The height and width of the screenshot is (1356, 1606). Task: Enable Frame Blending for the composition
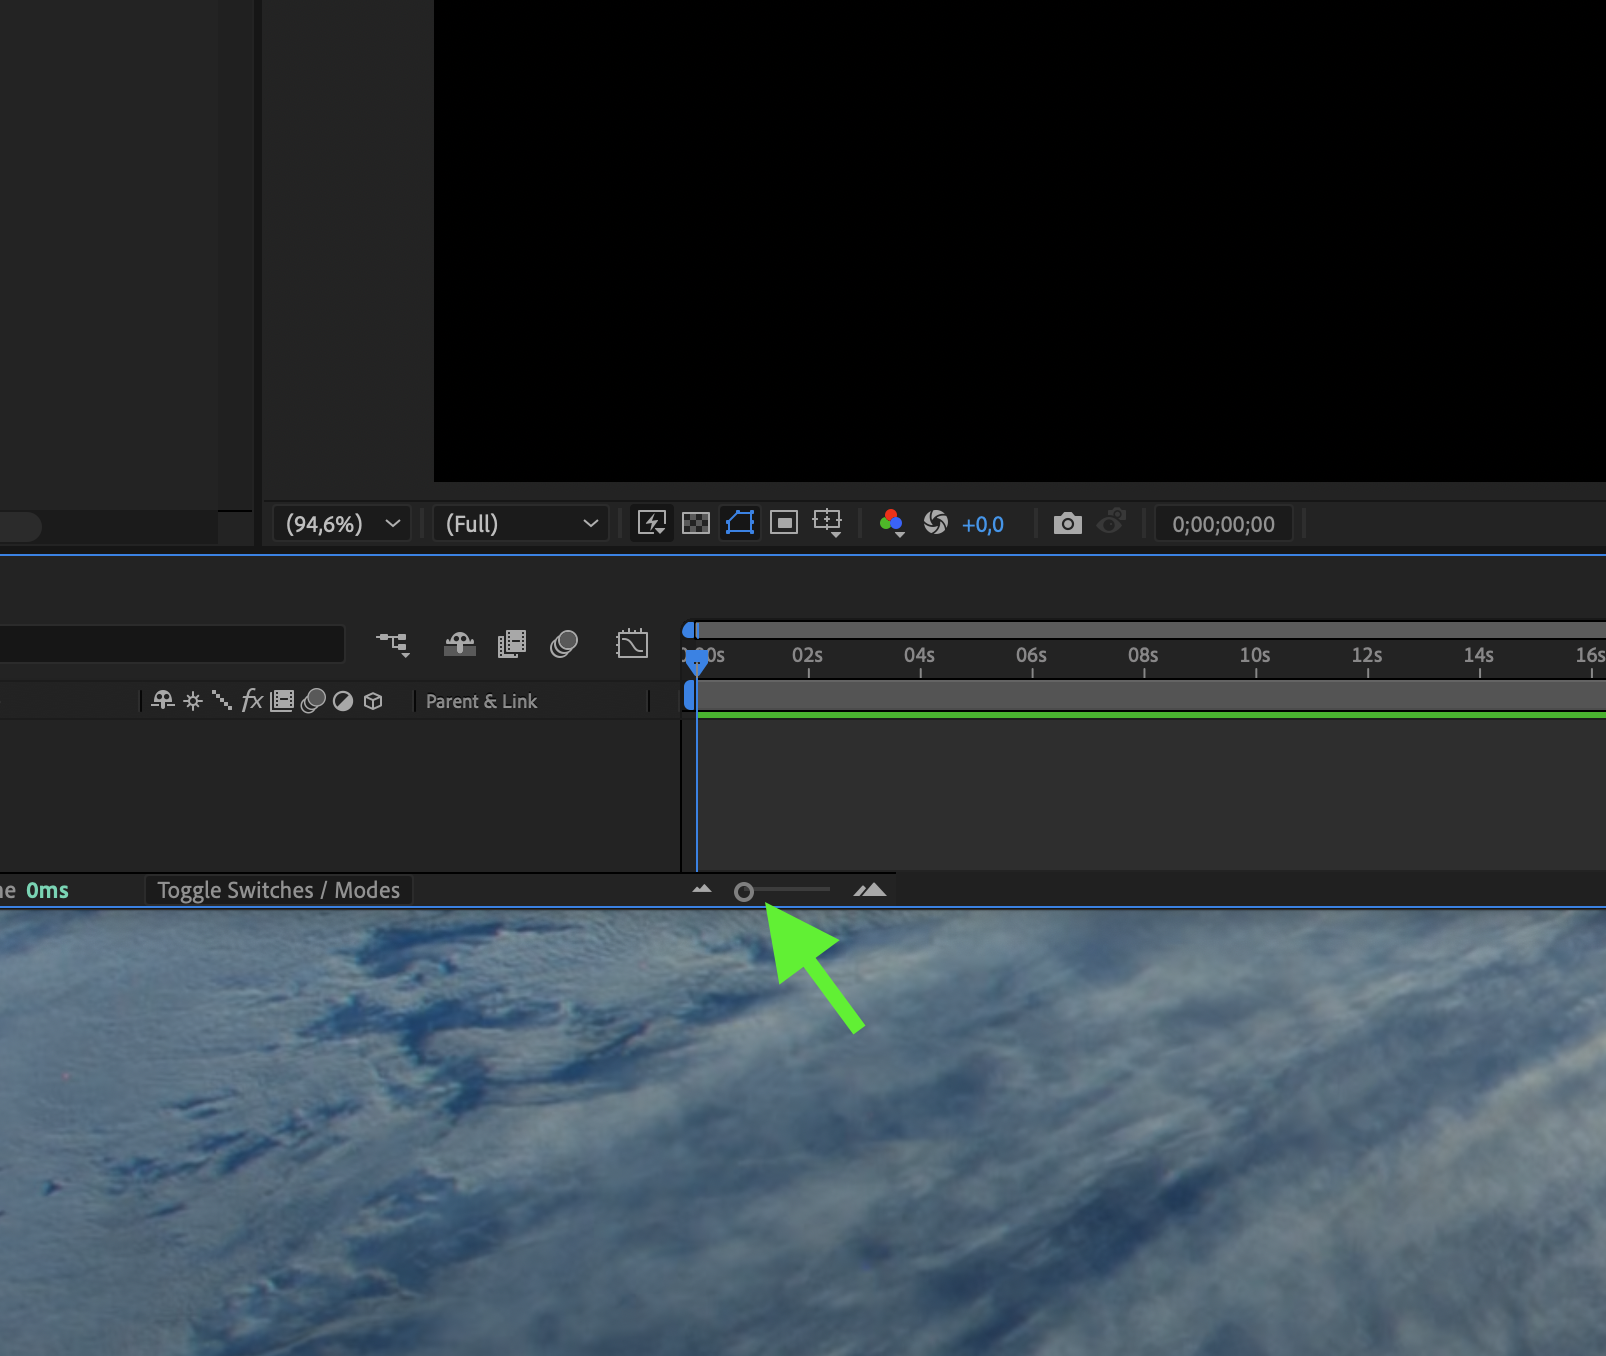pyautogui.click(x=511, y=644)
